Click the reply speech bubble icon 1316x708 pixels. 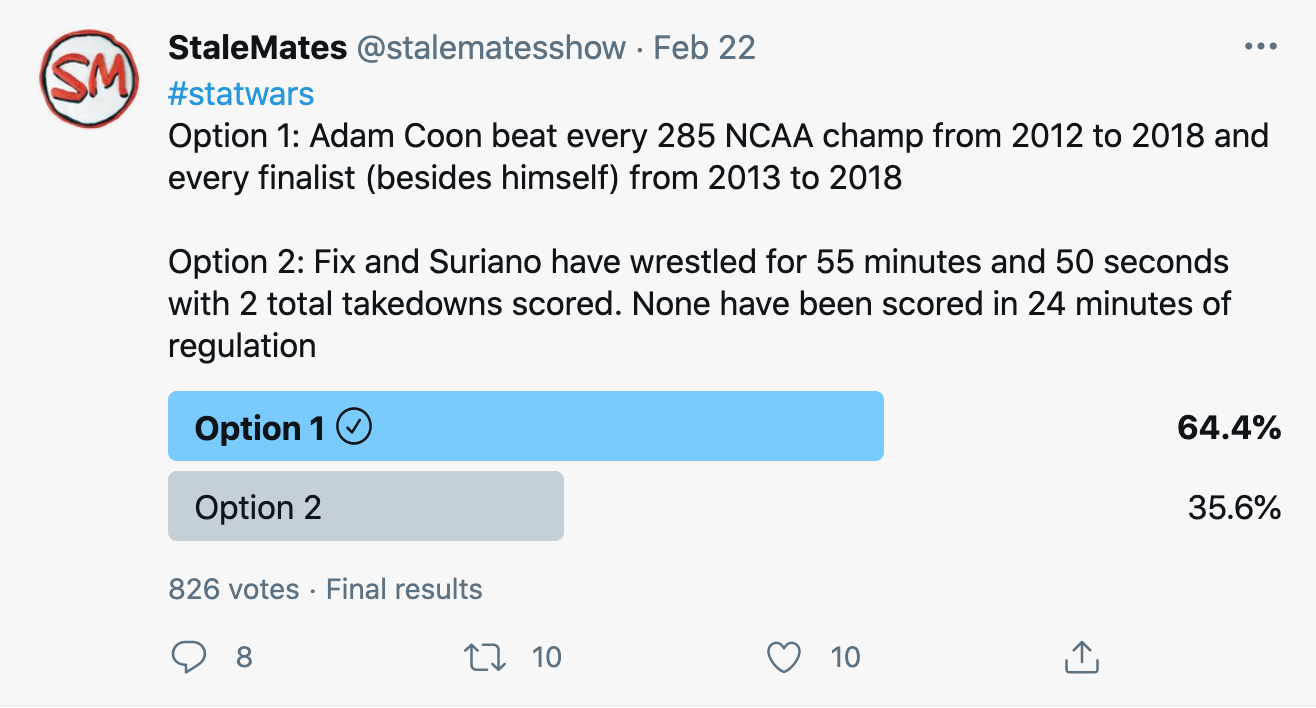(189, 657)
